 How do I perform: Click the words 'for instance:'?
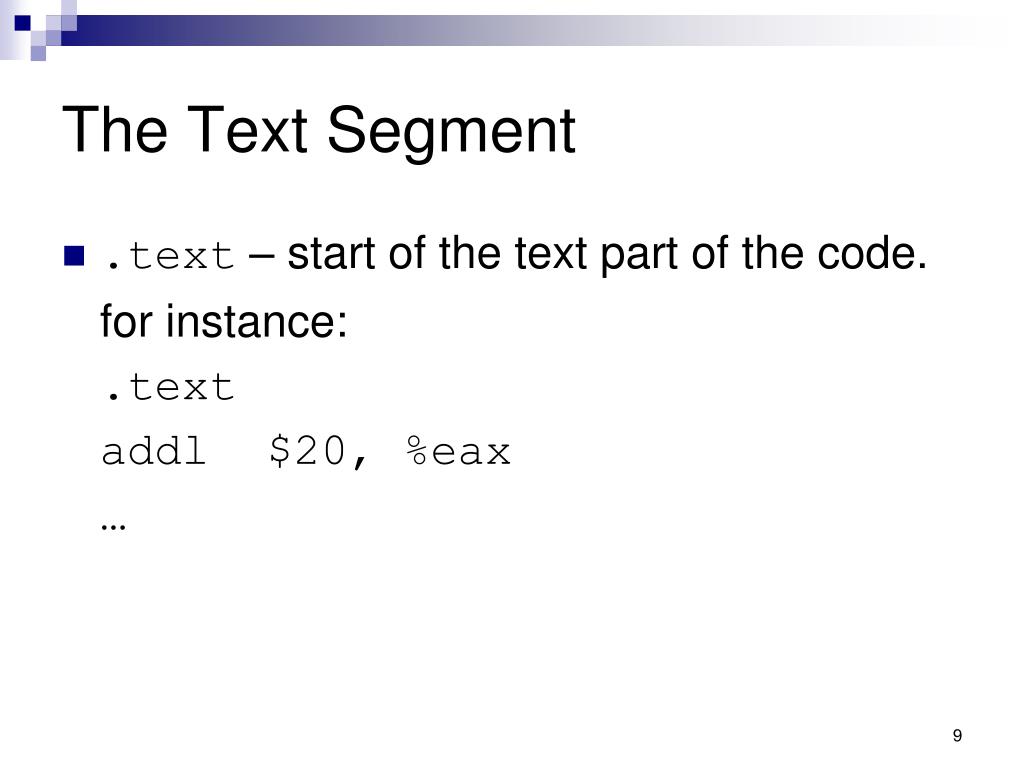[x=224, y=321]
